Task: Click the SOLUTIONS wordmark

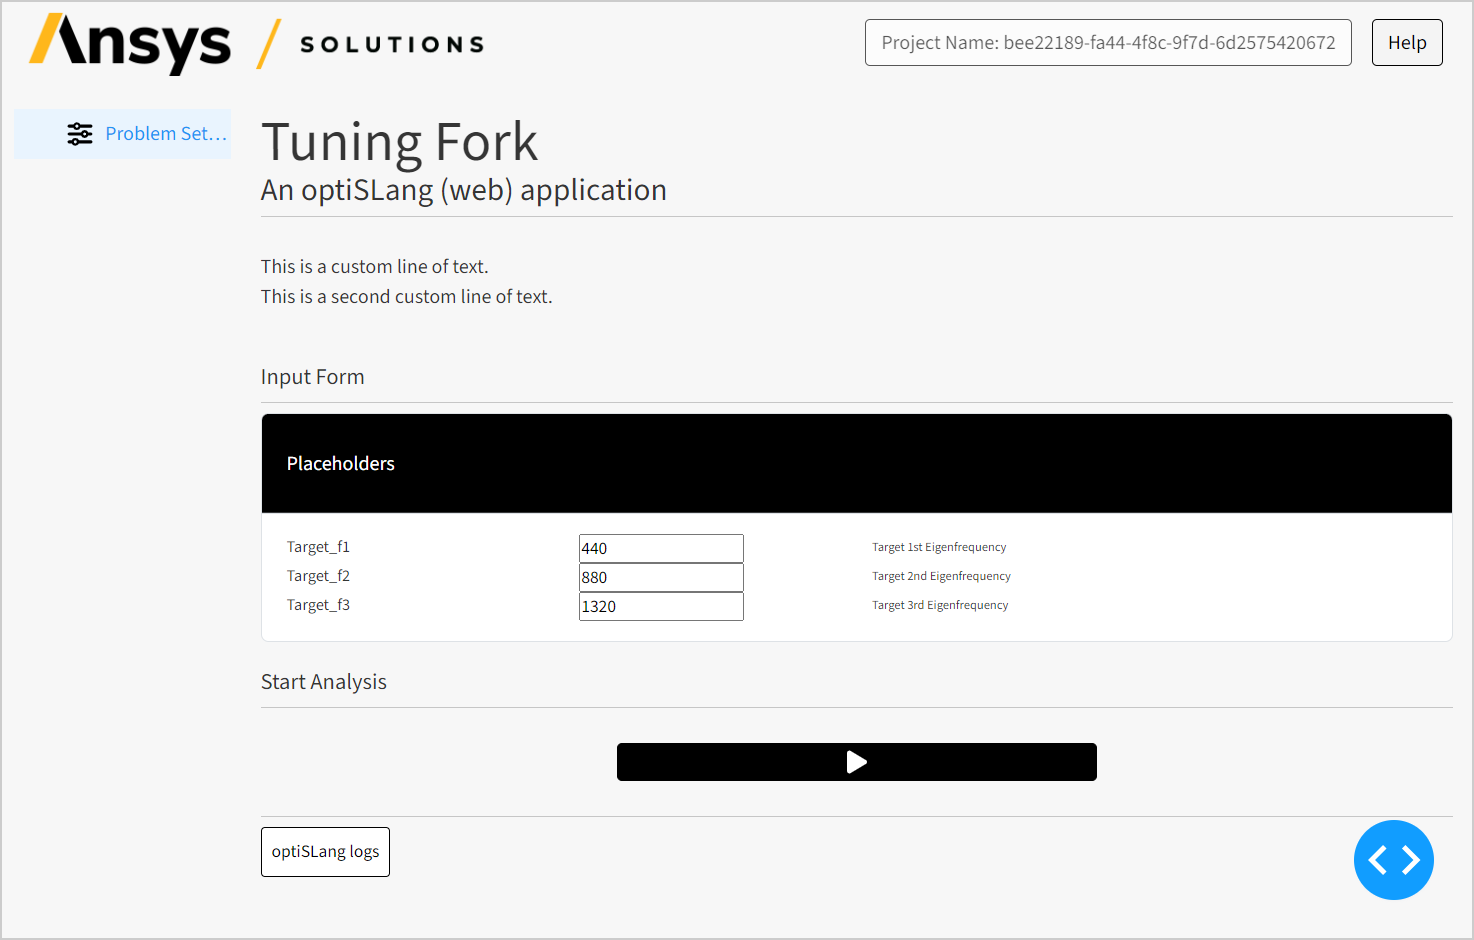Action: pyautogui.click(x=392, y=44)
